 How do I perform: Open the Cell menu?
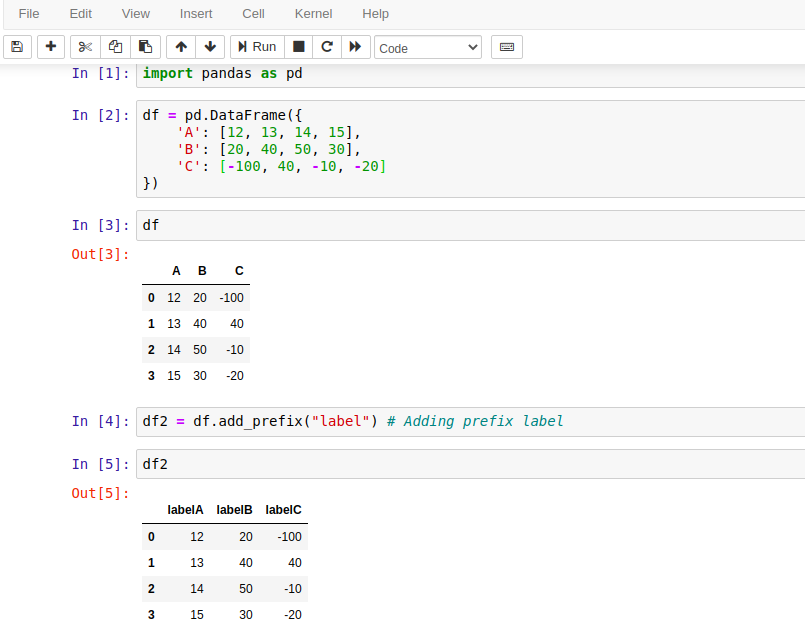point(253,14)
